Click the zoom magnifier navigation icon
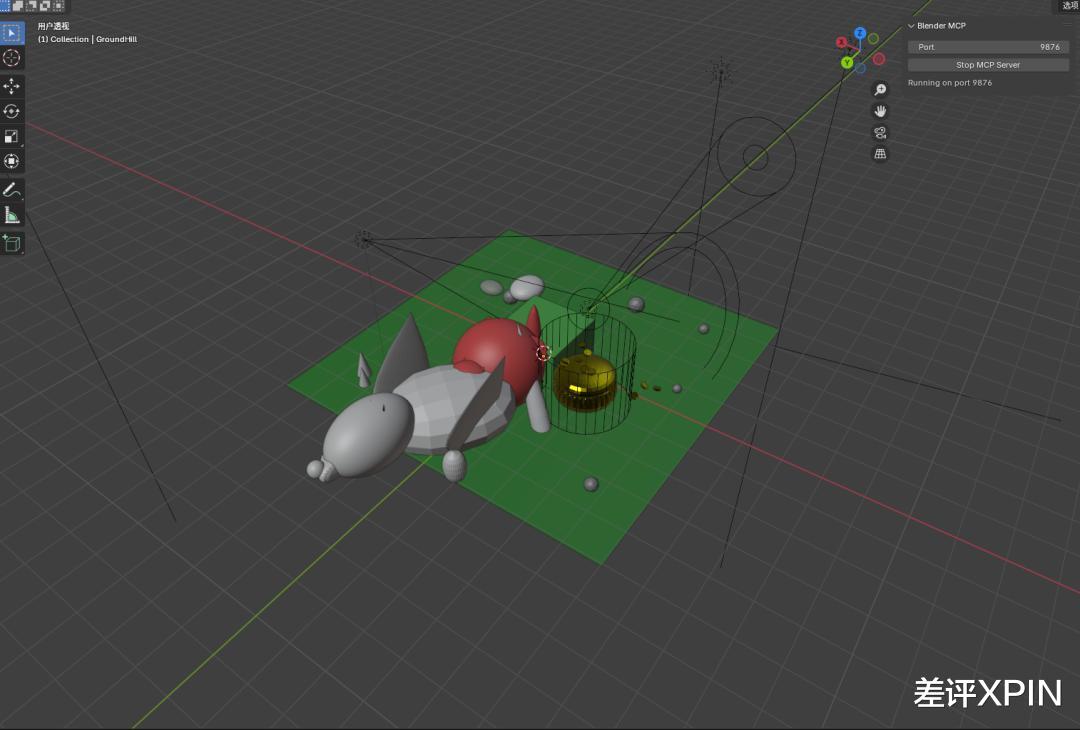This screenshot has height=730, width=1080. click(880, 90)
